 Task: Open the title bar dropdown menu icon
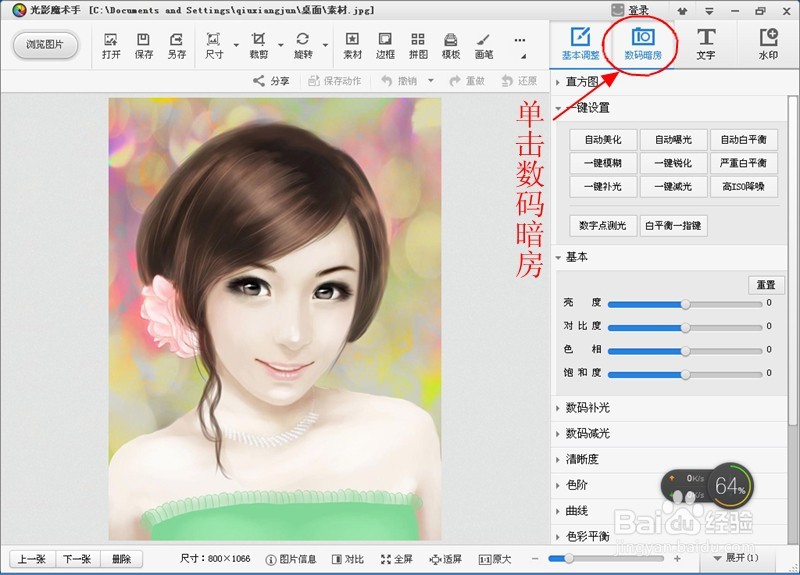[x=709, y=10]
